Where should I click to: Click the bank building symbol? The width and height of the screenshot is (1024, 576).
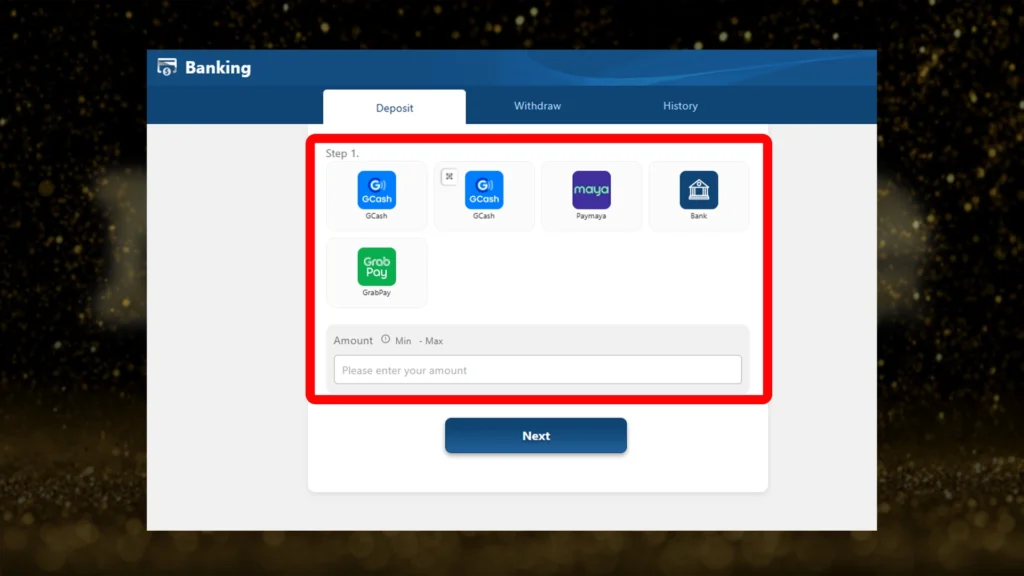[x=698, y=188]
